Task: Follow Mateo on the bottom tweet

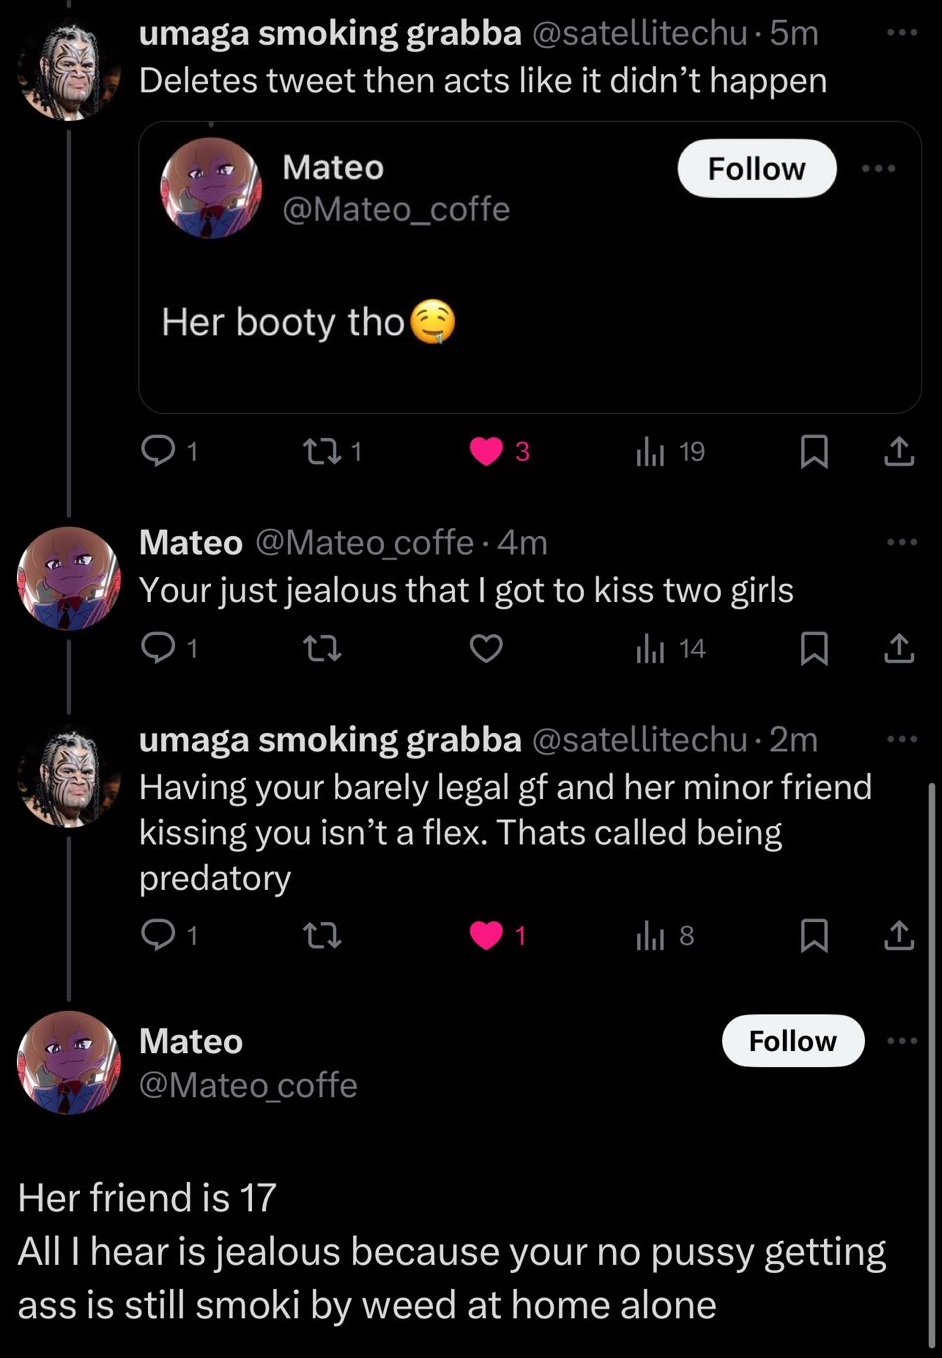Action: point(792,1041)
